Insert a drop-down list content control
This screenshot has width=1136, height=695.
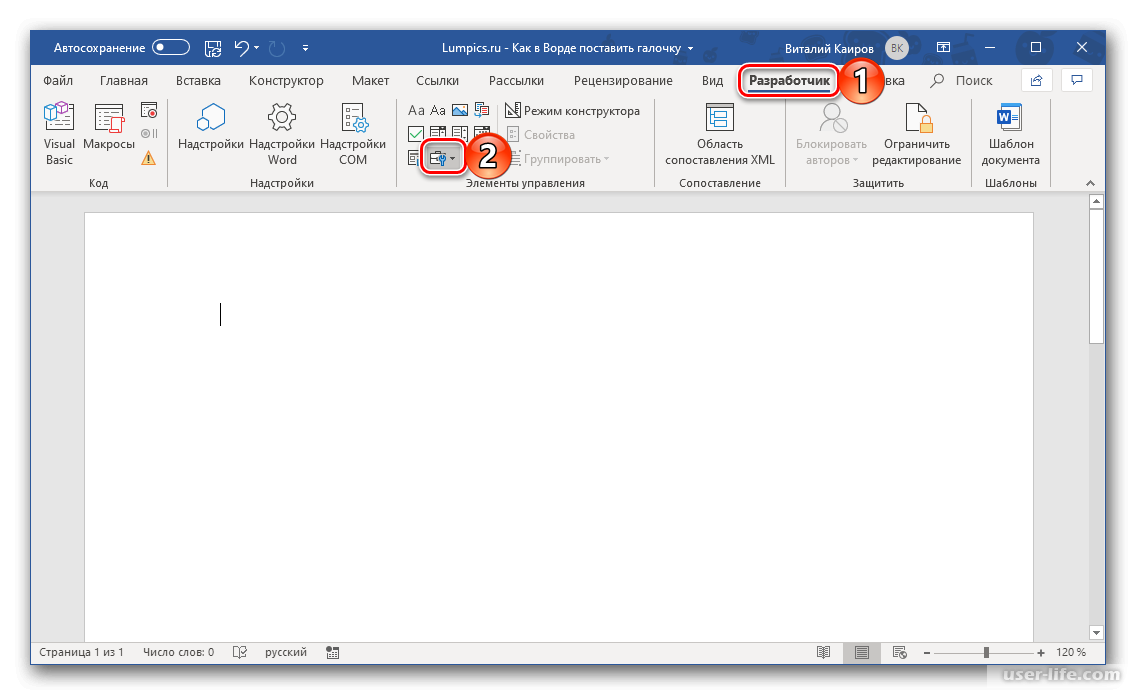(x=459, y=133)
